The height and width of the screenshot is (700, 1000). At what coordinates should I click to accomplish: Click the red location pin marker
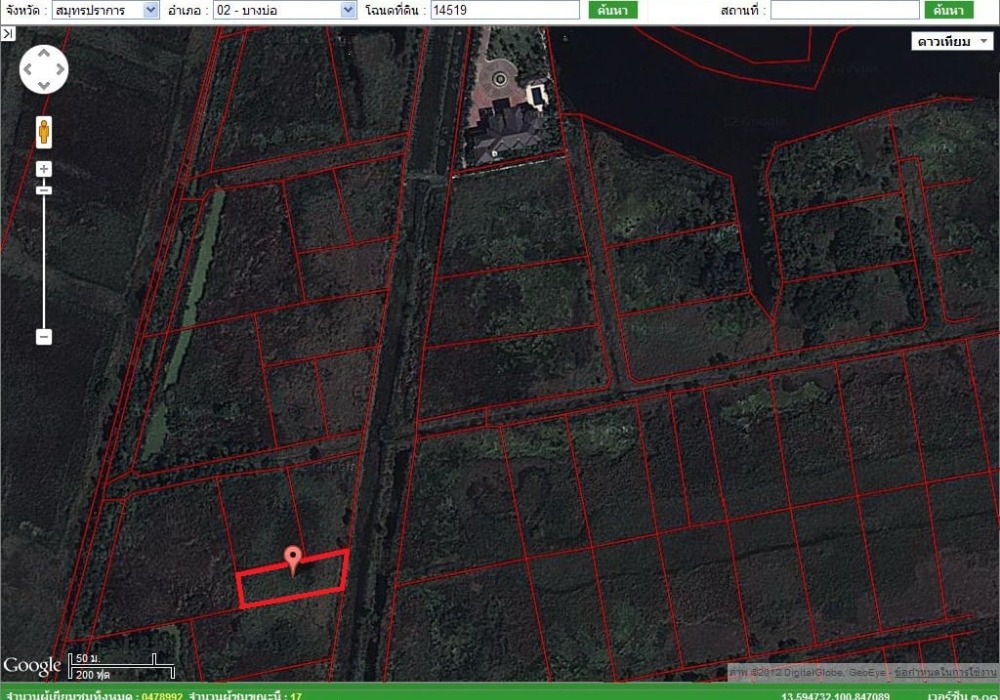(293, 561)
